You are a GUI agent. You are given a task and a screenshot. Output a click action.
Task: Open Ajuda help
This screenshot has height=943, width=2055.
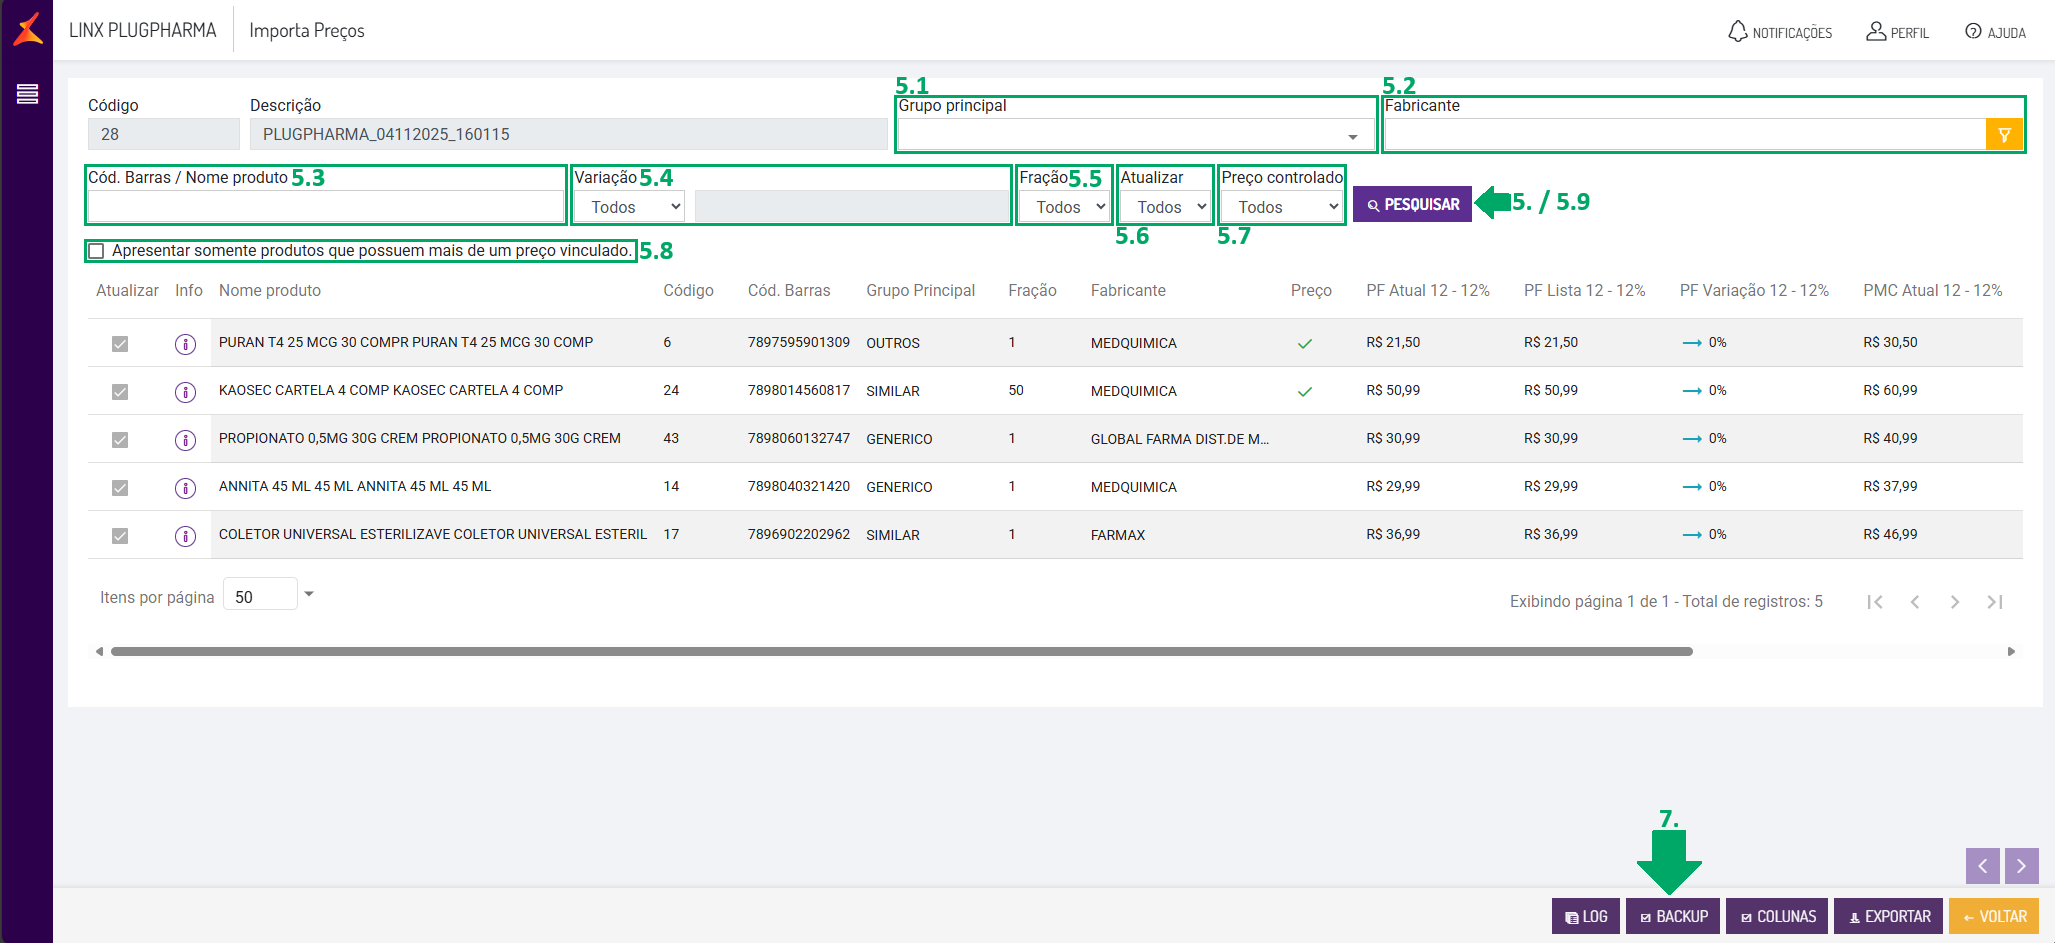[1995, 32]
